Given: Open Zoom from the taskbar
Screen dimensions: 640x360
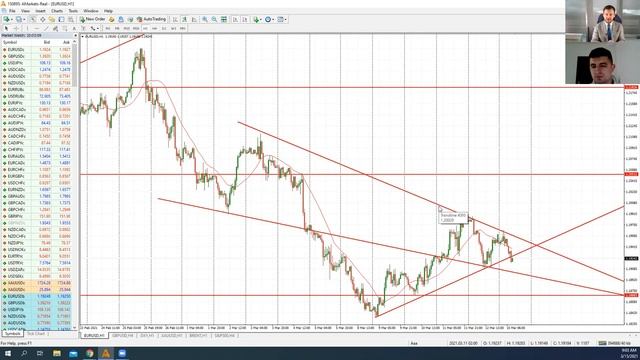Looking at the screenshot, I should pos(122,353).
